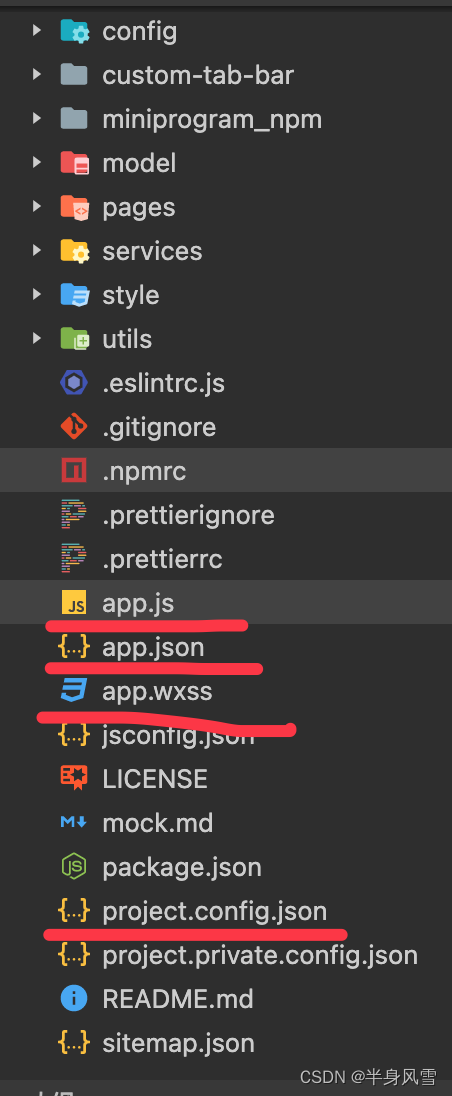Click the markdown icon next to mock.md

74,823
